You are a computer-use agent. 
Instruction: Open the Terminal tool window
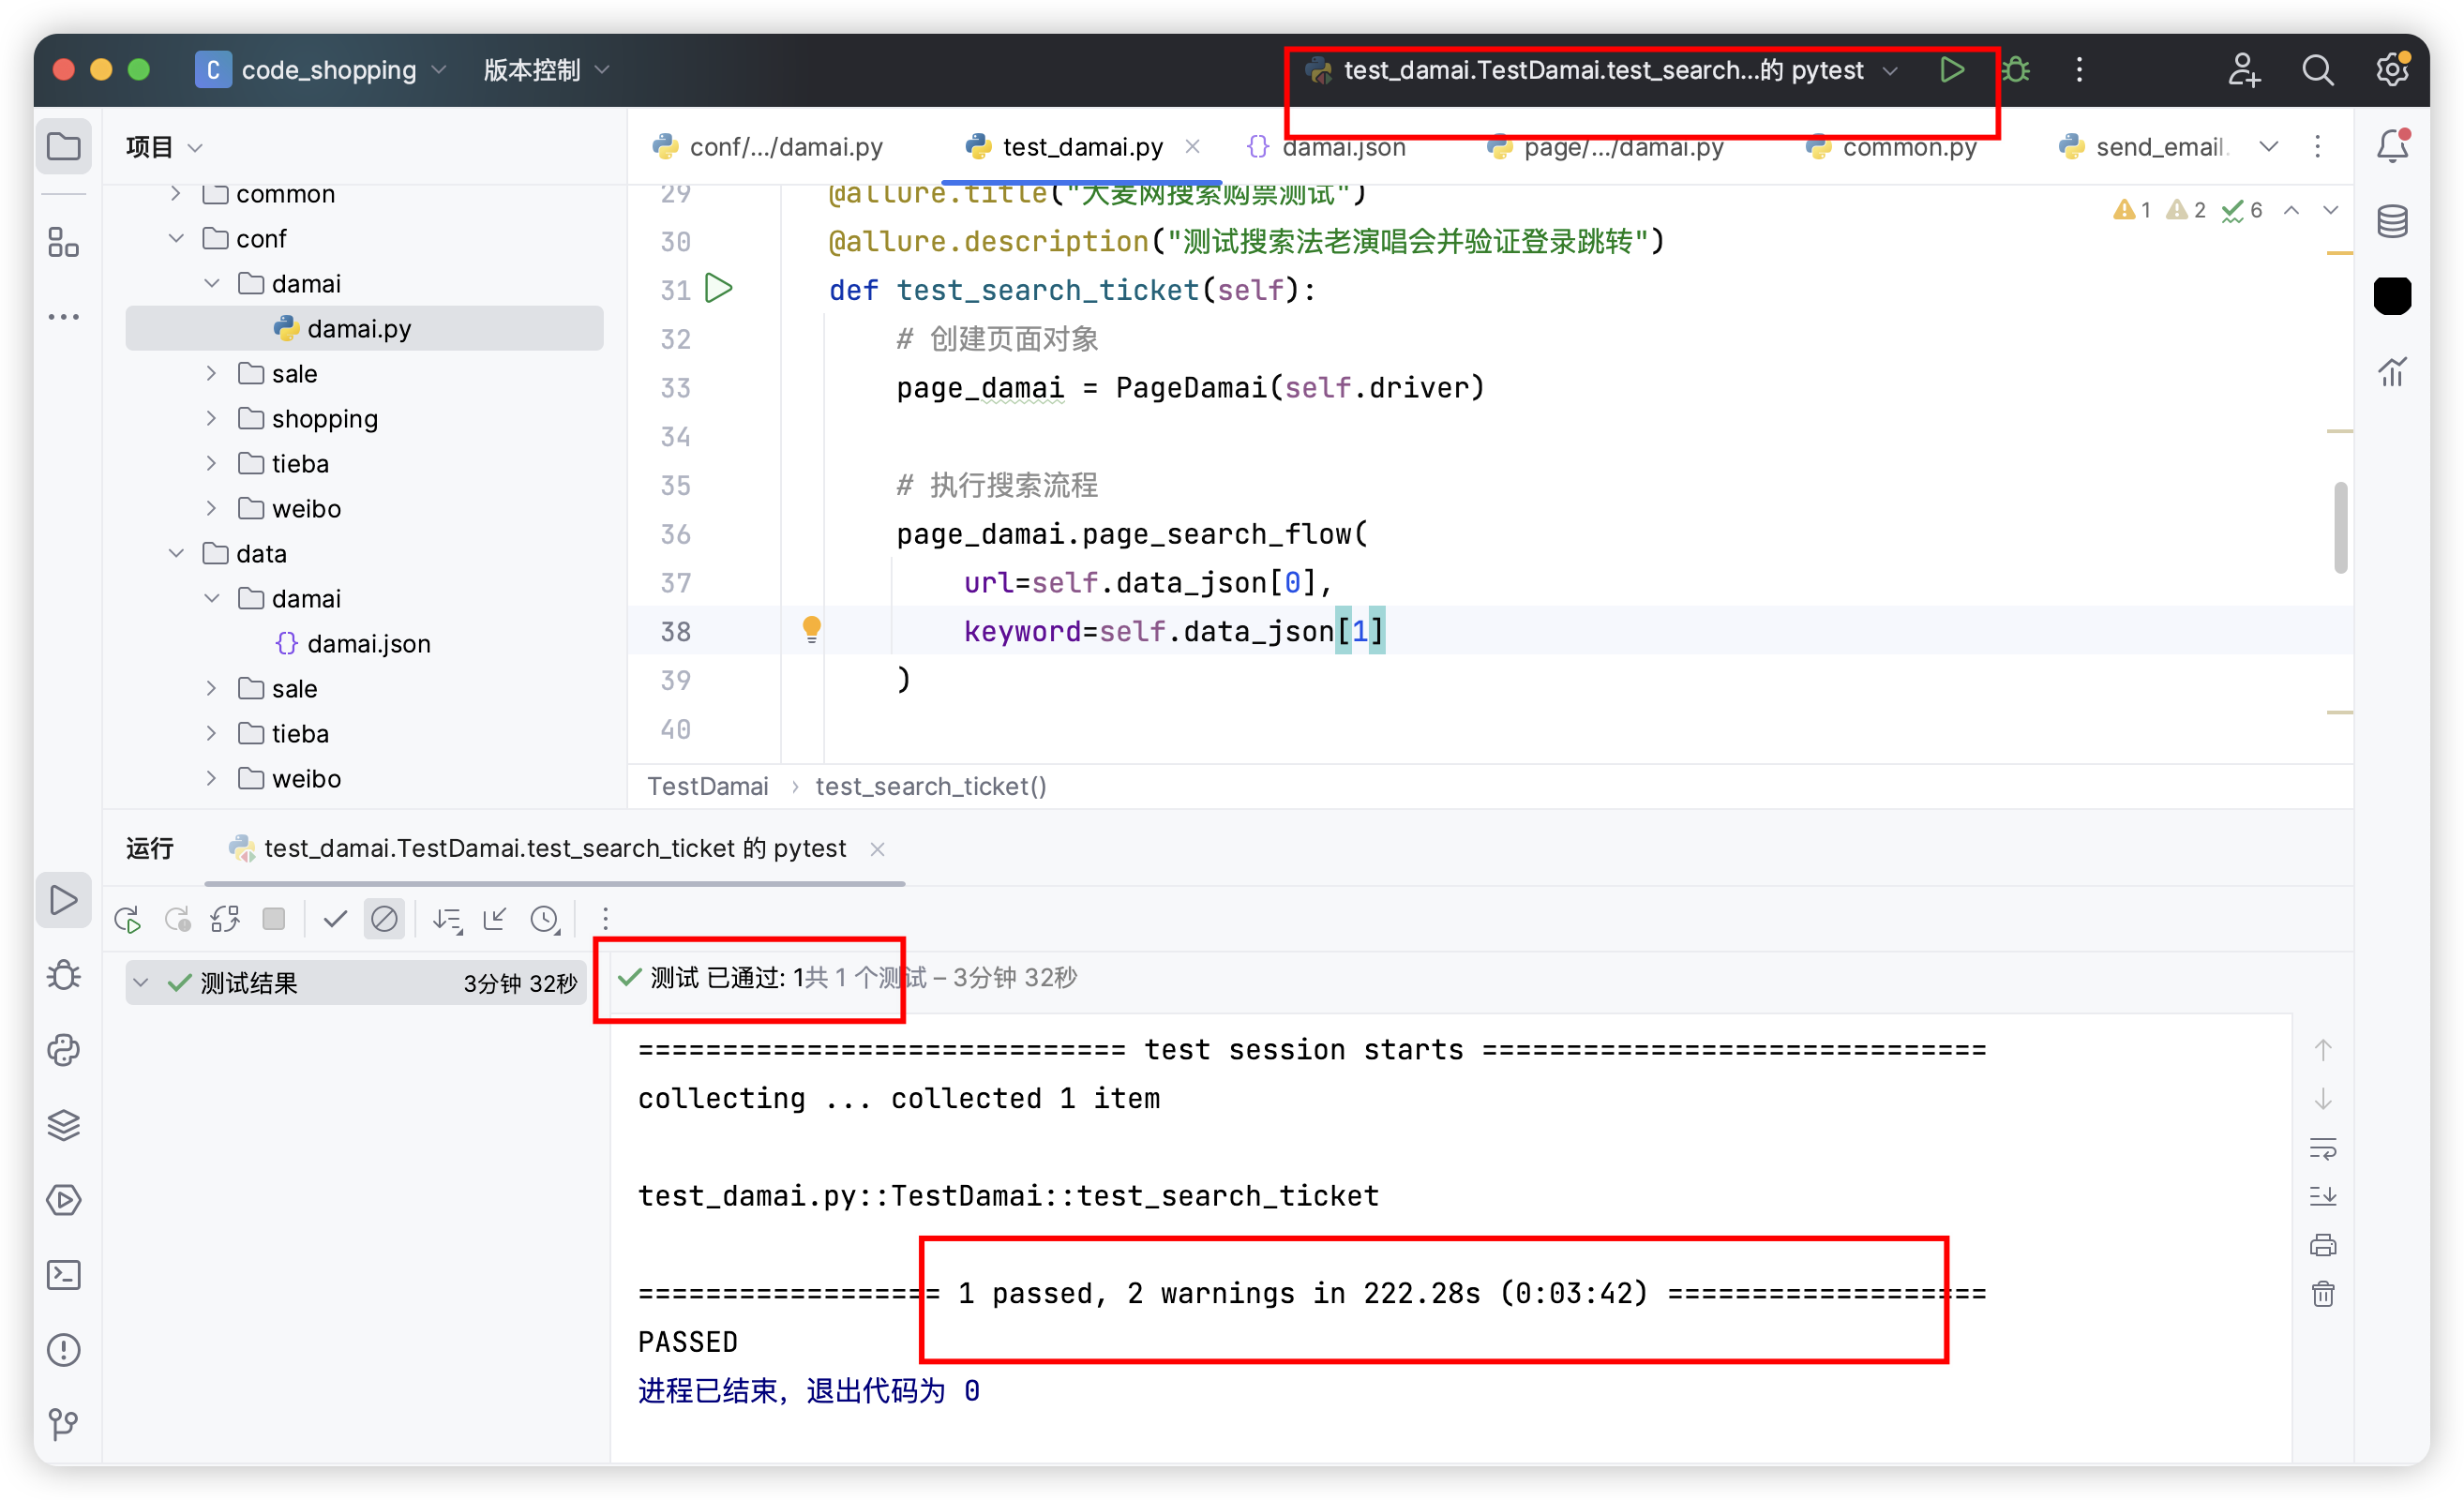tap(64, 1275)
